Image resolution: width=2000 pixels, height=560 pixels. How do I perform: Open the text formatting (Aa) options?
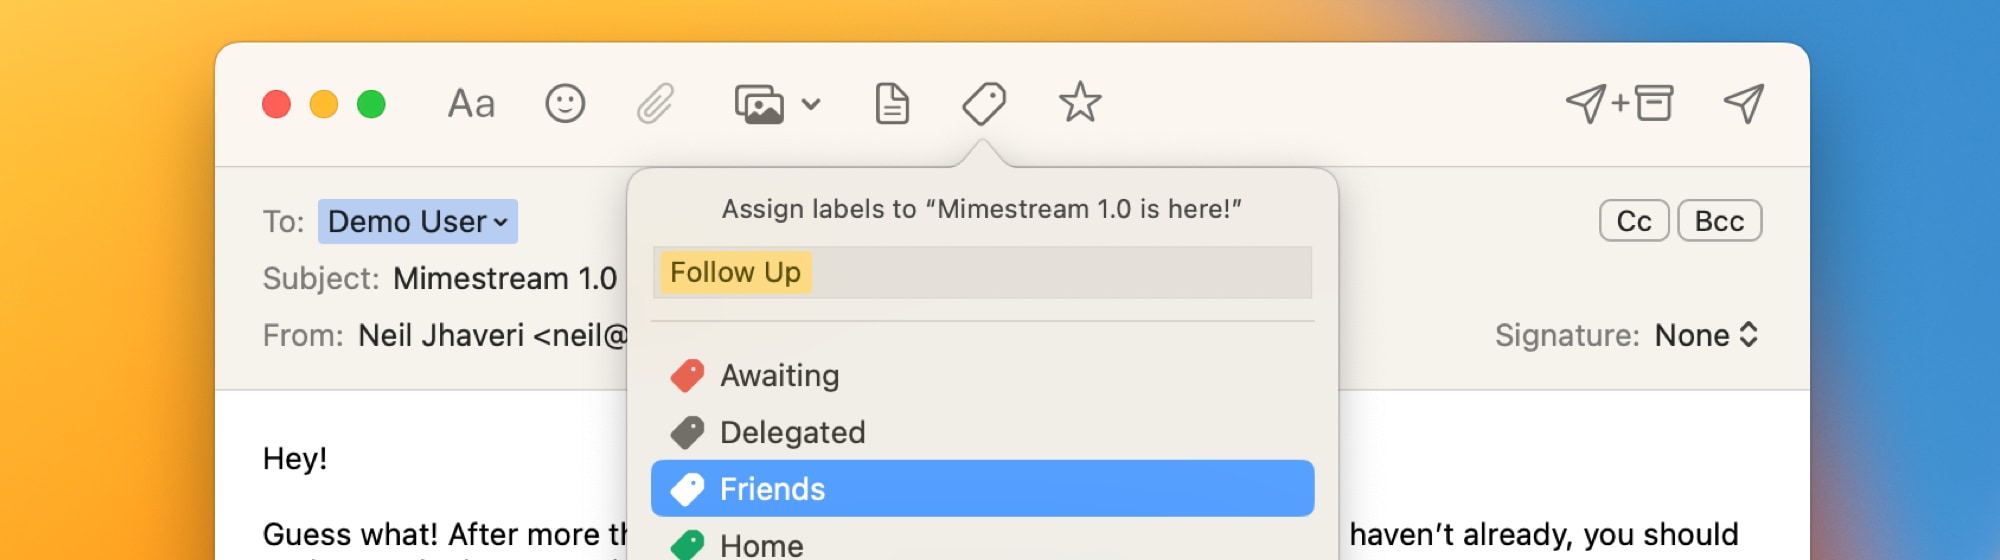pos(471,104)
